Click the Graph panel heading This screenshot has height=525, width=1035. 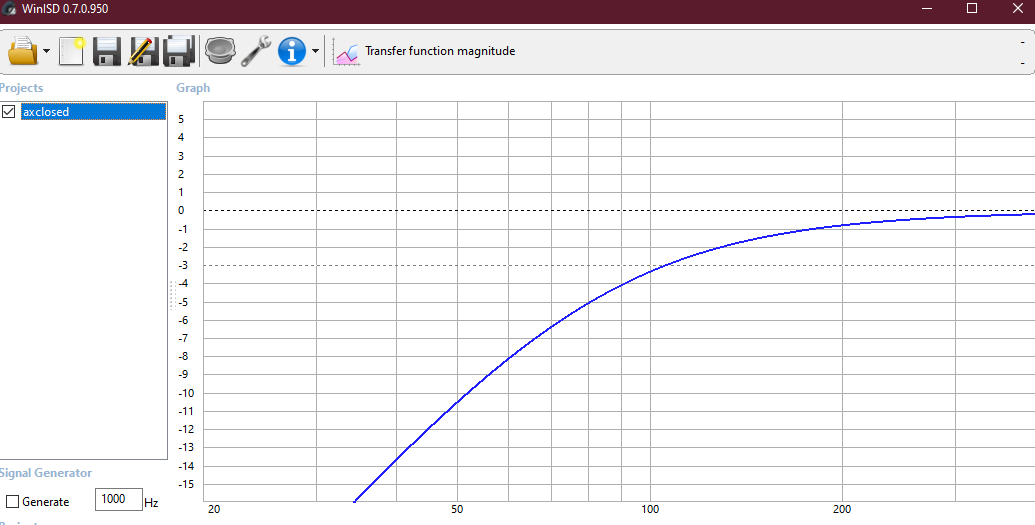(x=193, y=88)
